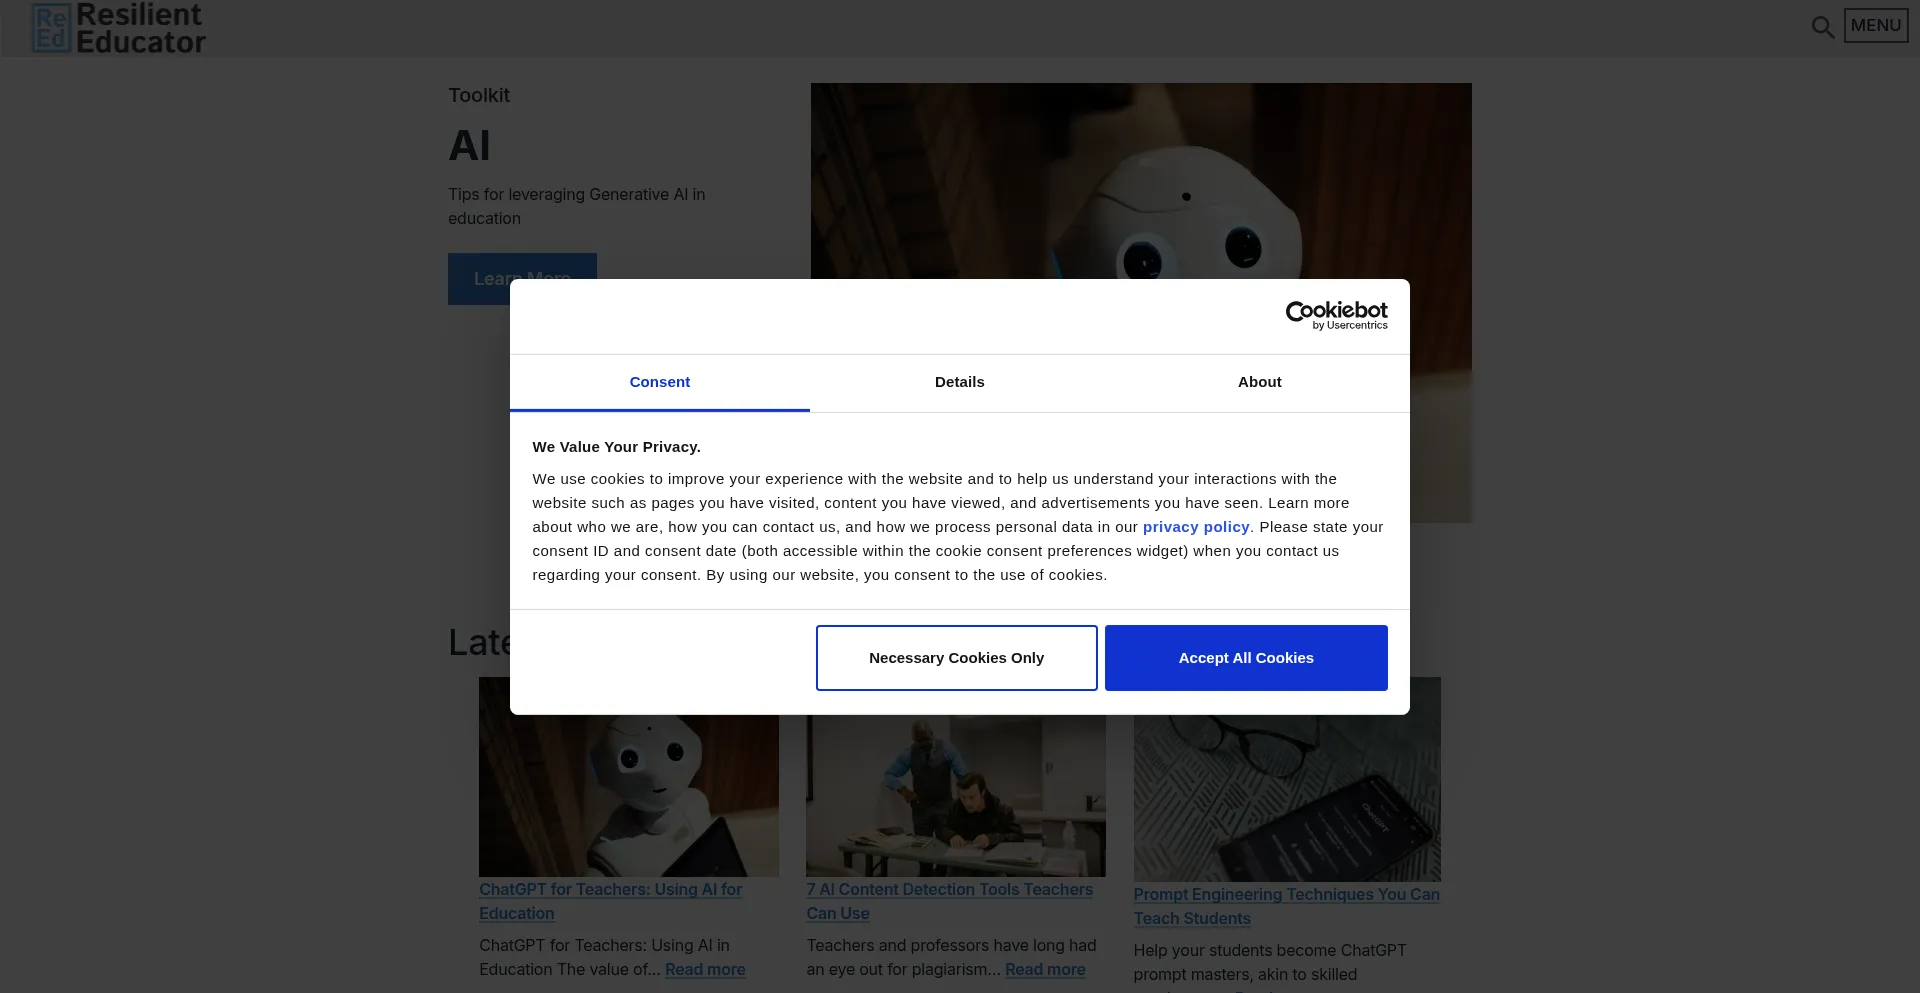The height and width of the screenshot is (993, 1920).
Task: Click Read more under ChatGPT for Teachers
Action: 705,969
